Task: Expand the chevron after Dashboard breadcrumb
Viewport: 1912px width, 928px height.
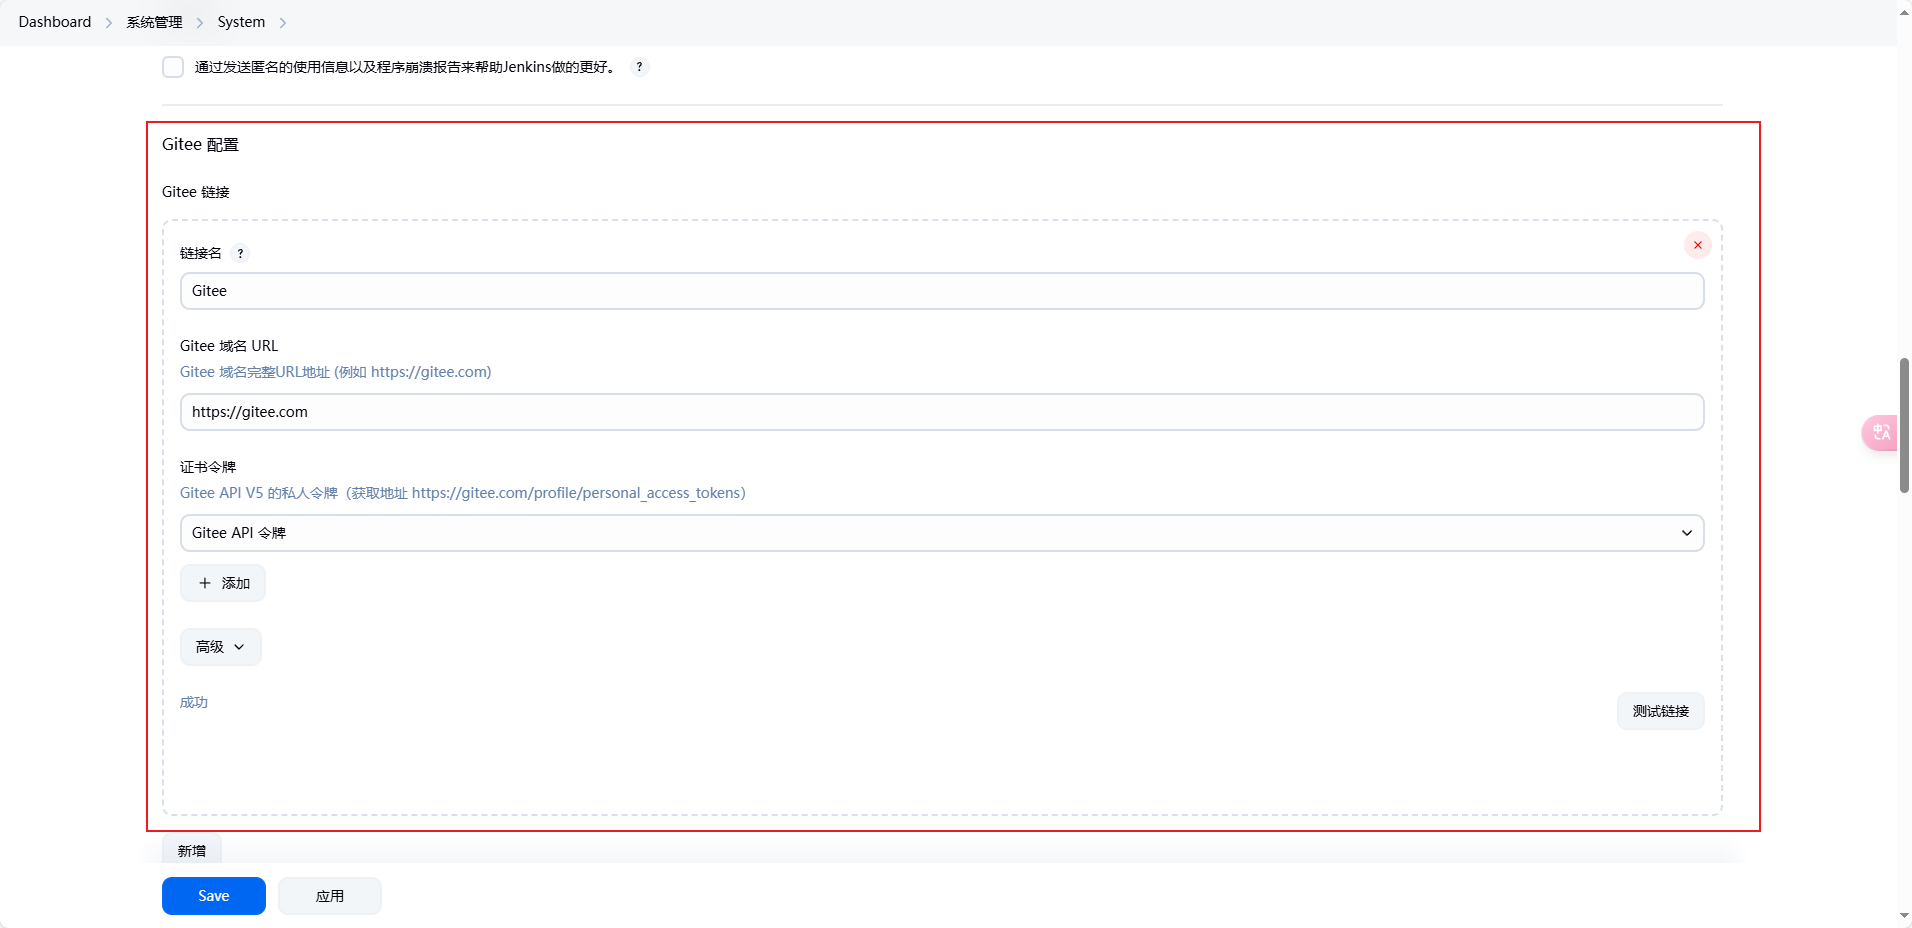Action: (109, 23)
